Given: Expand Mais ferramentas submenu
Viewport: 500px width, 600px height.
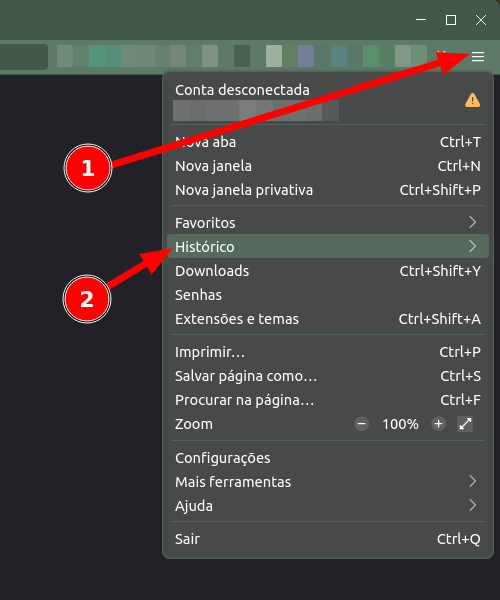Looking at the screenshot, I should 328,482.
